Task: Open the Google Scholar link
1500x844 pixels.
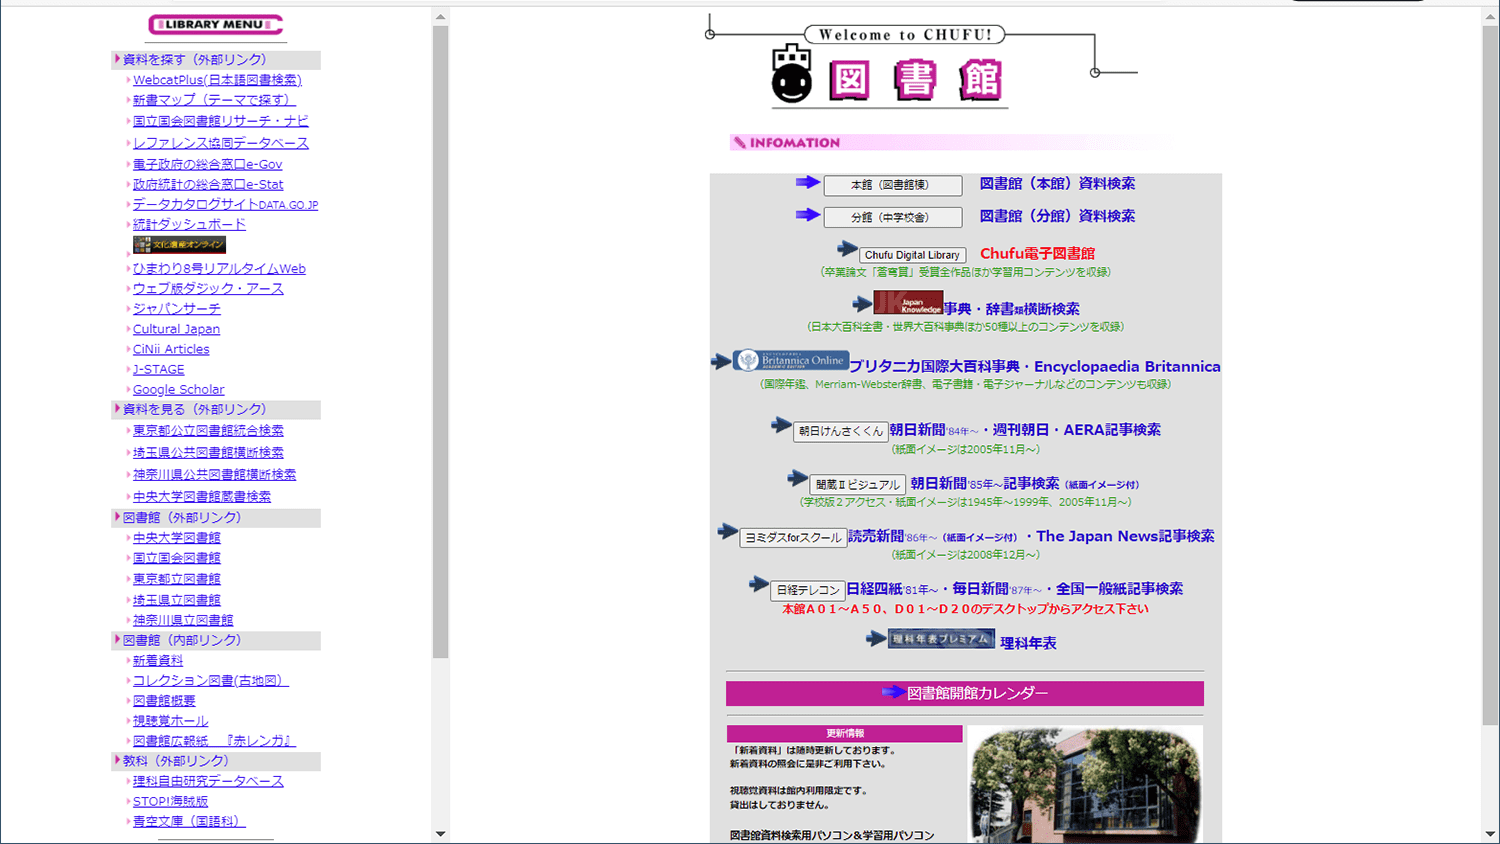Action: [178, 390]
